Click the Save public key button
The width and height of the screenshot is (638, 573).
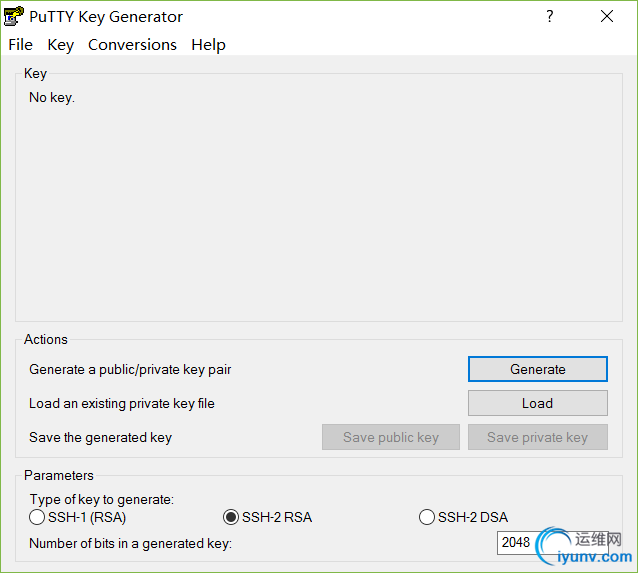(x=391, y=437)
